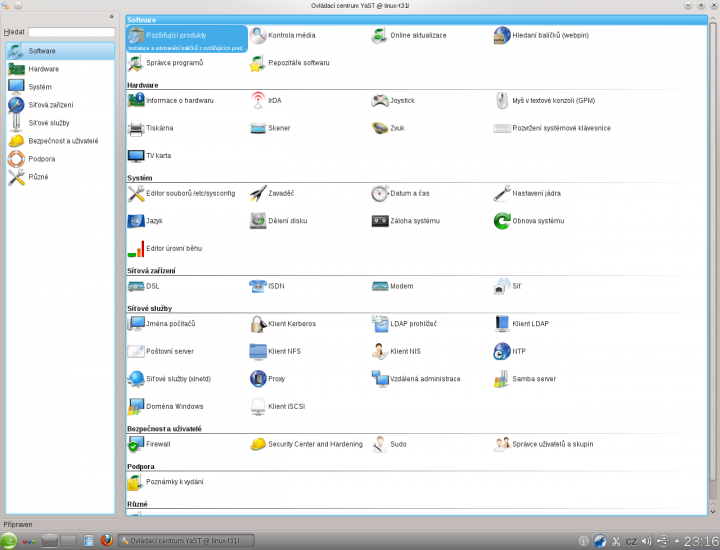Open Klient Kerberos module
The width and height of the screenshot is (720, 550).
pos(282,324)
